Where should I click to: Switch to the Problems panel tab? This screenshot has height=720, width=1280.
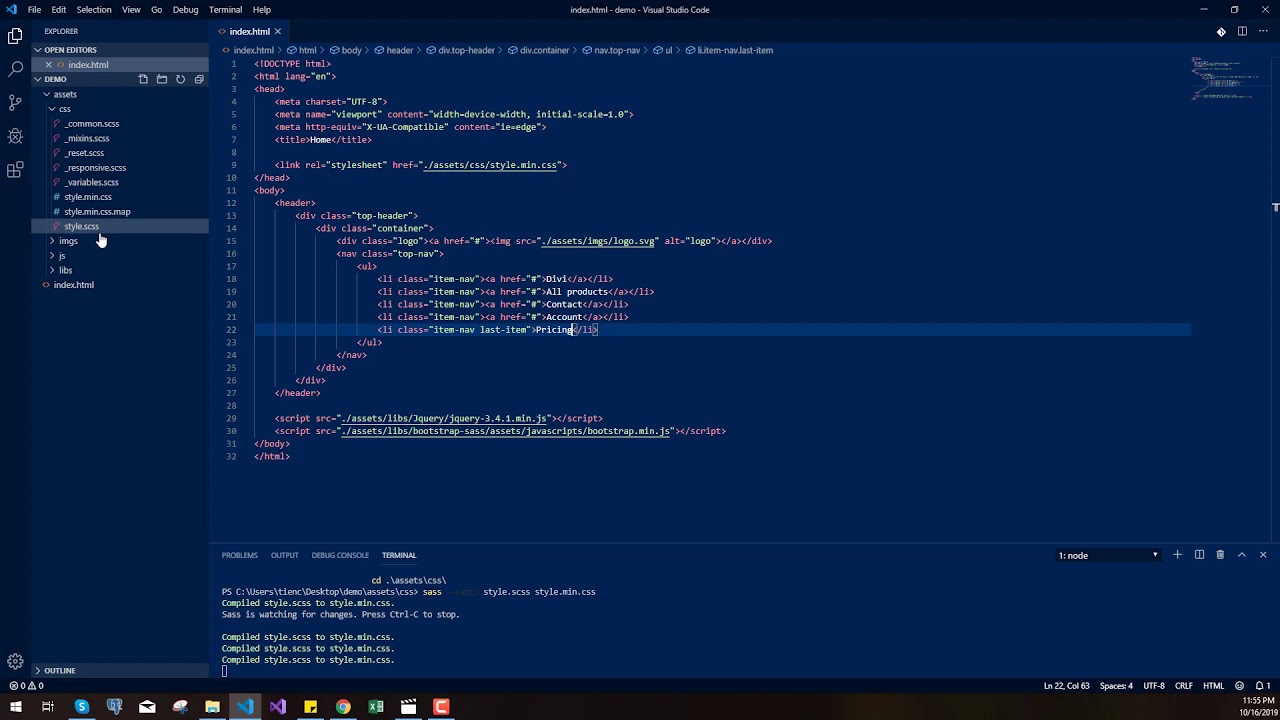[240, 555]
